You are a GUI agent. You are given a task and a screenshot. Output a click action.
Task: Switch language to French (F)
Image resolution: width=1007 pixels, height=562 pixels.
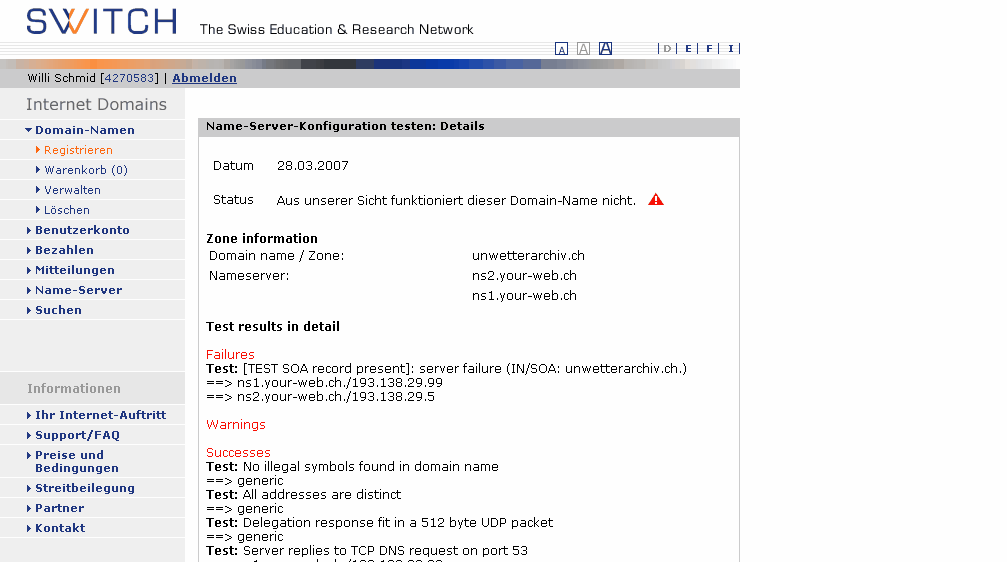(x=709, y=48)
